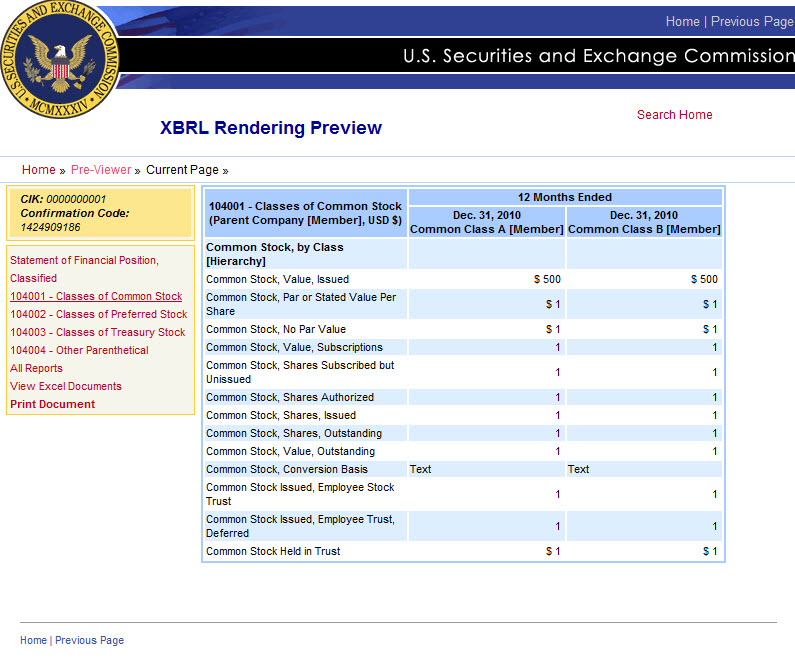
Task: Select Conversion Basis Text under Class B
Action: tap(578, 469)
